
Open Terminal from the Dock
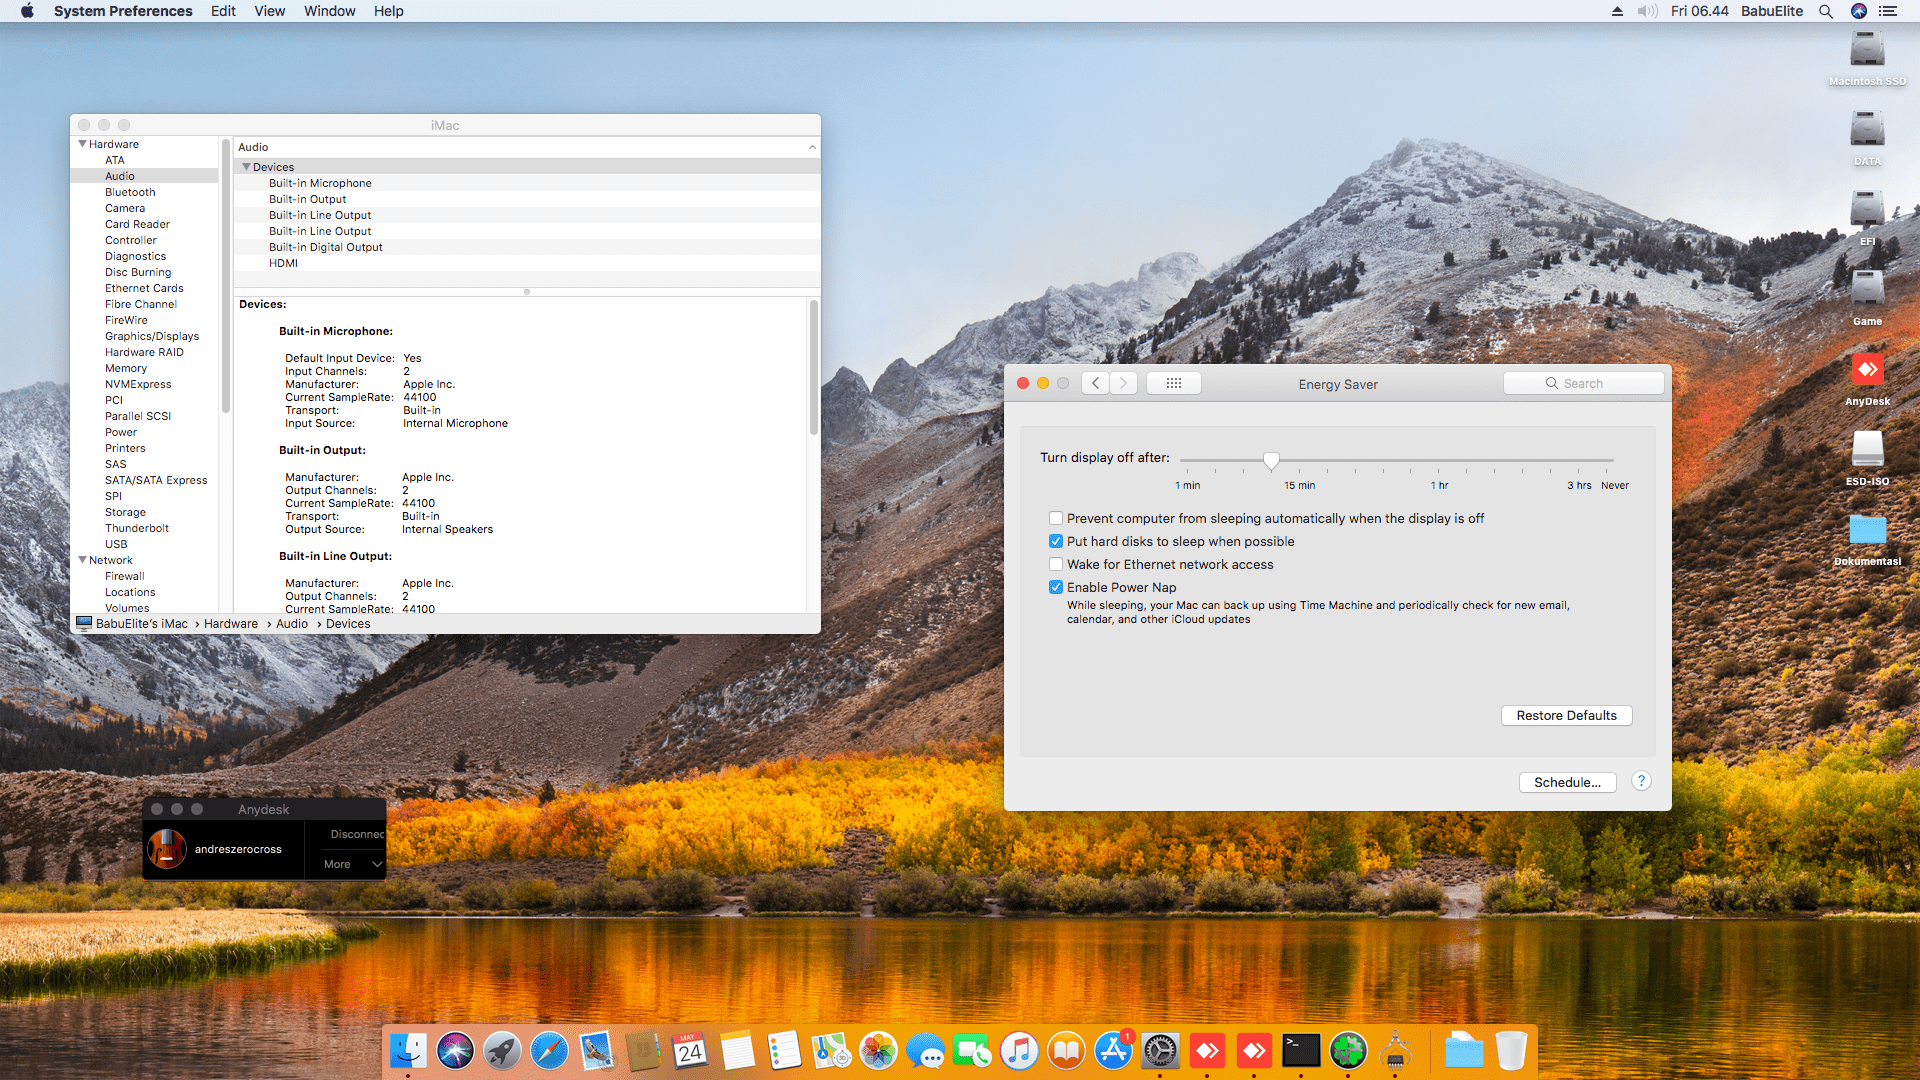coord(1300,1051)
